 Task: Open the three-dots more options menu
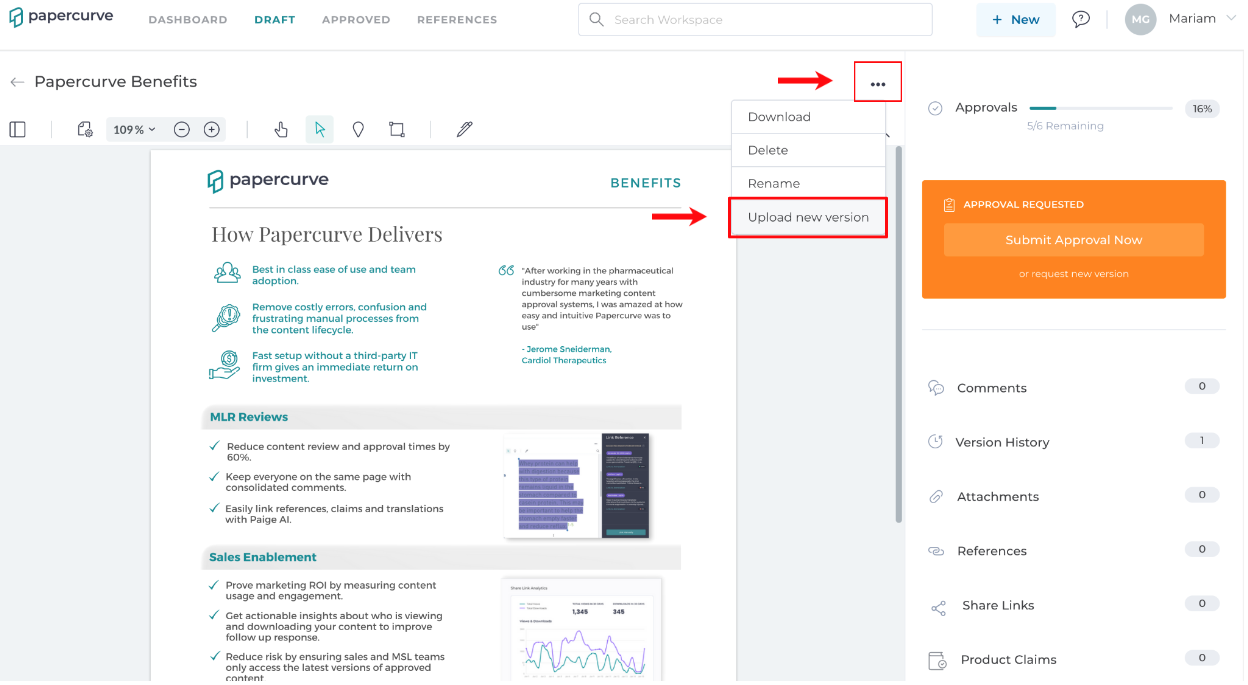878,83
